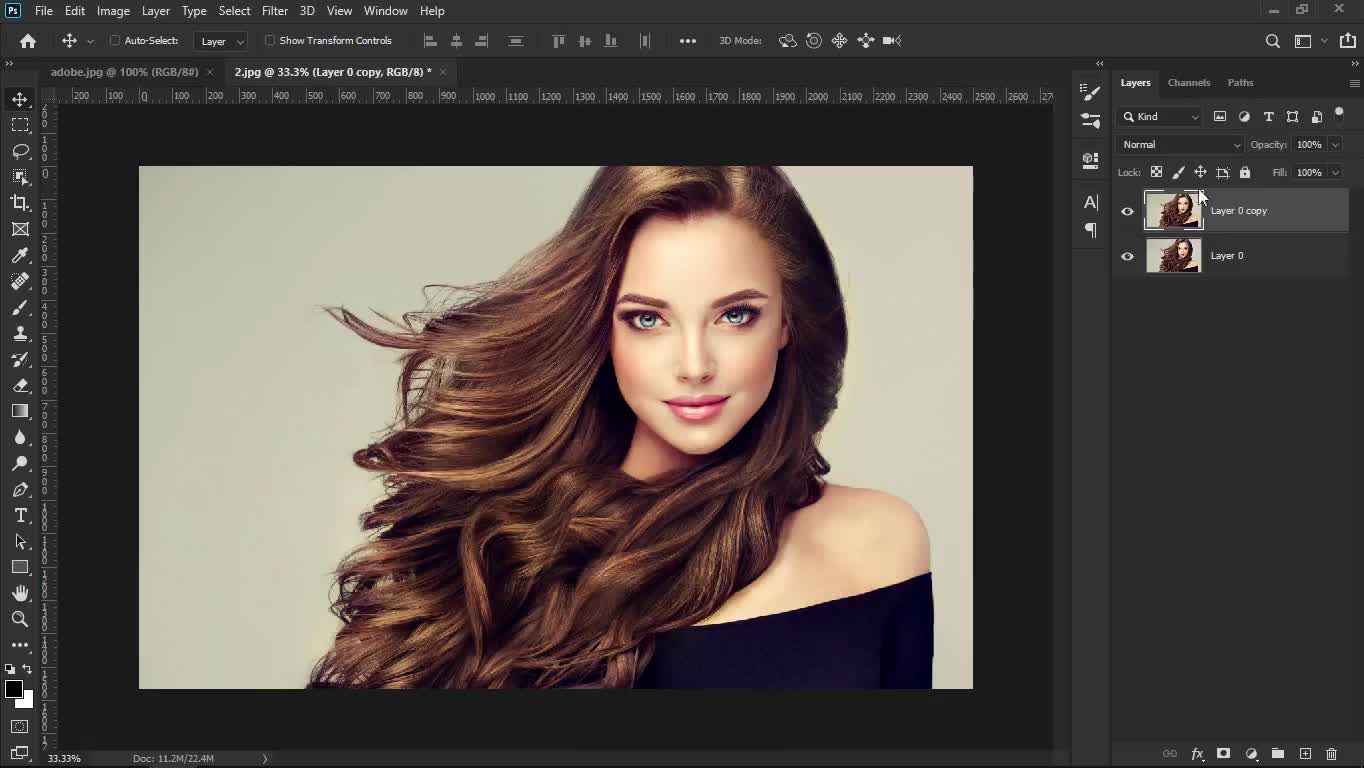
Task: Select the Lasso tool
Action: (x=20, y=151)
